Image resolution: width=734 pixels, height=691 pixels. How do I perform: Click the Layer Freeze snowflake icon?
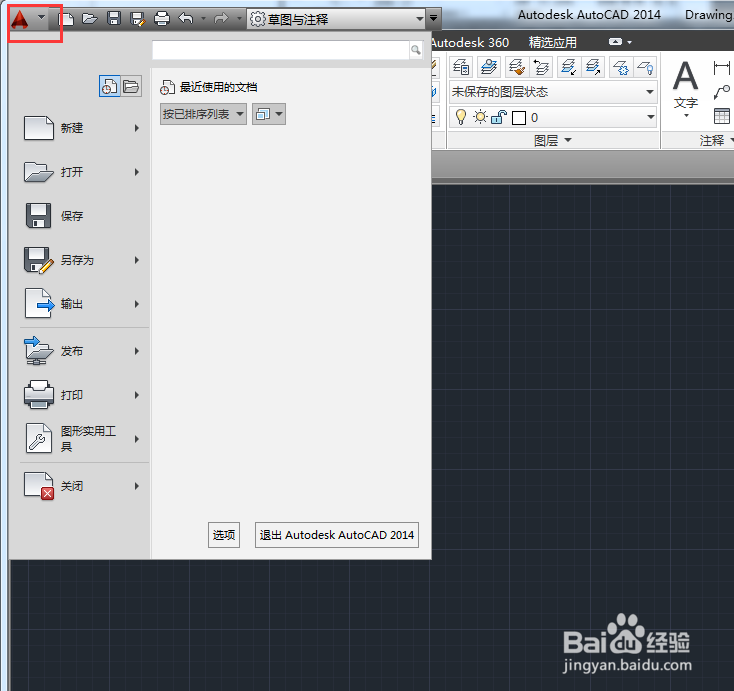point(621,67)
